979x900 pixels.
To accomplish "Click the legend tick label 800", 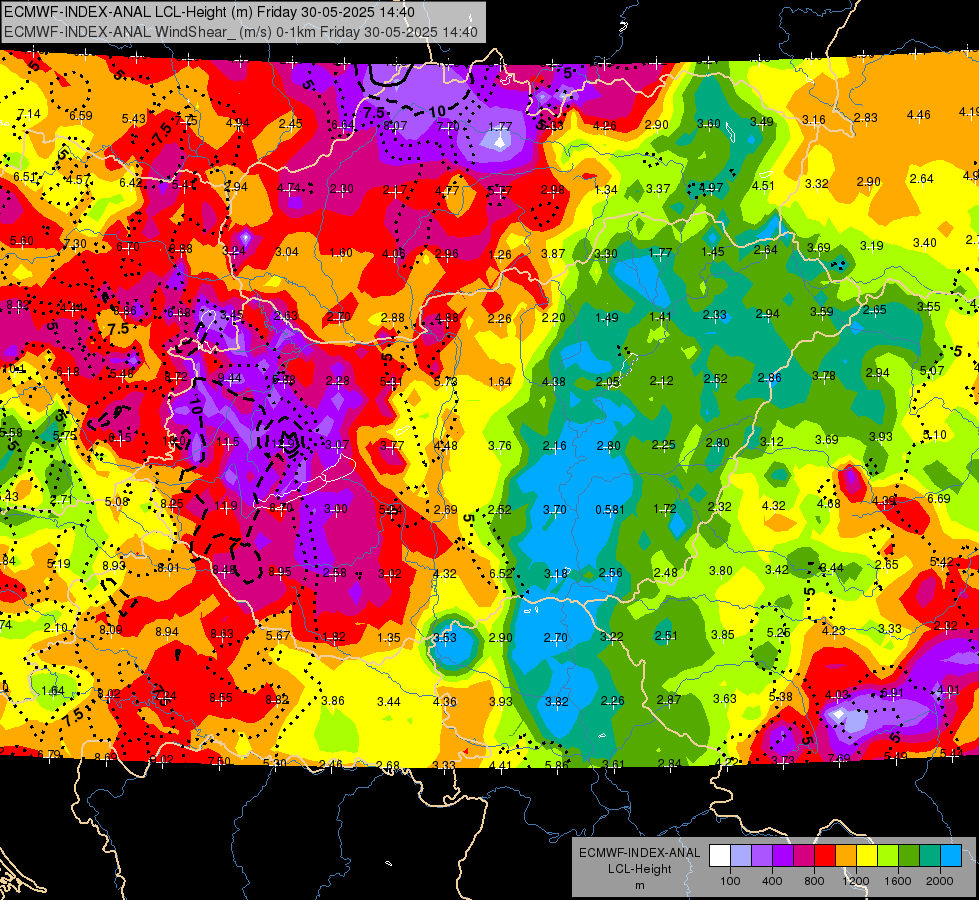I will (x=814, y=881).
